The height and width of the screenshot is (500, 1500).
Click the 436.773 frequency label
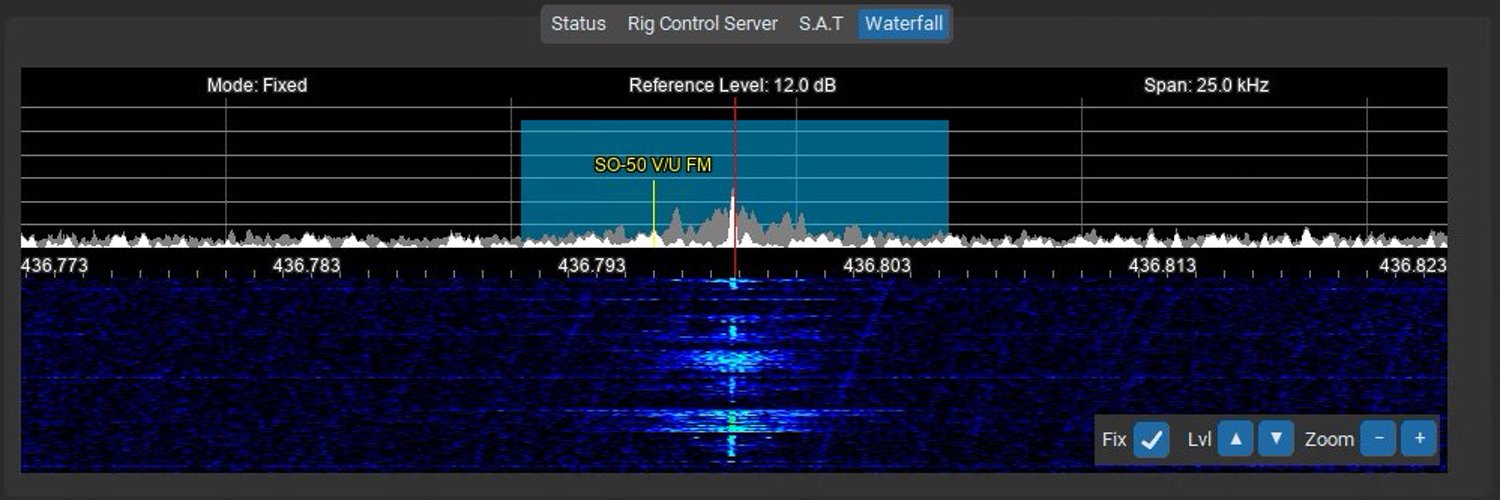pos(54,266)
